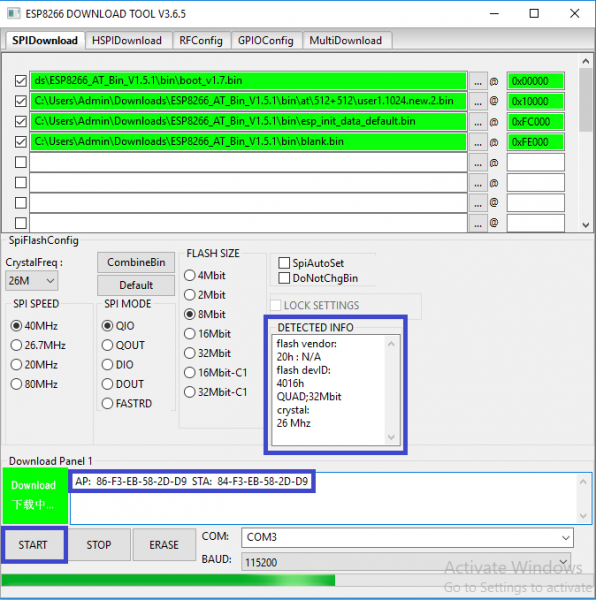Click the STOP button
The height and width of the screenshot is (600, 596).
99,545
